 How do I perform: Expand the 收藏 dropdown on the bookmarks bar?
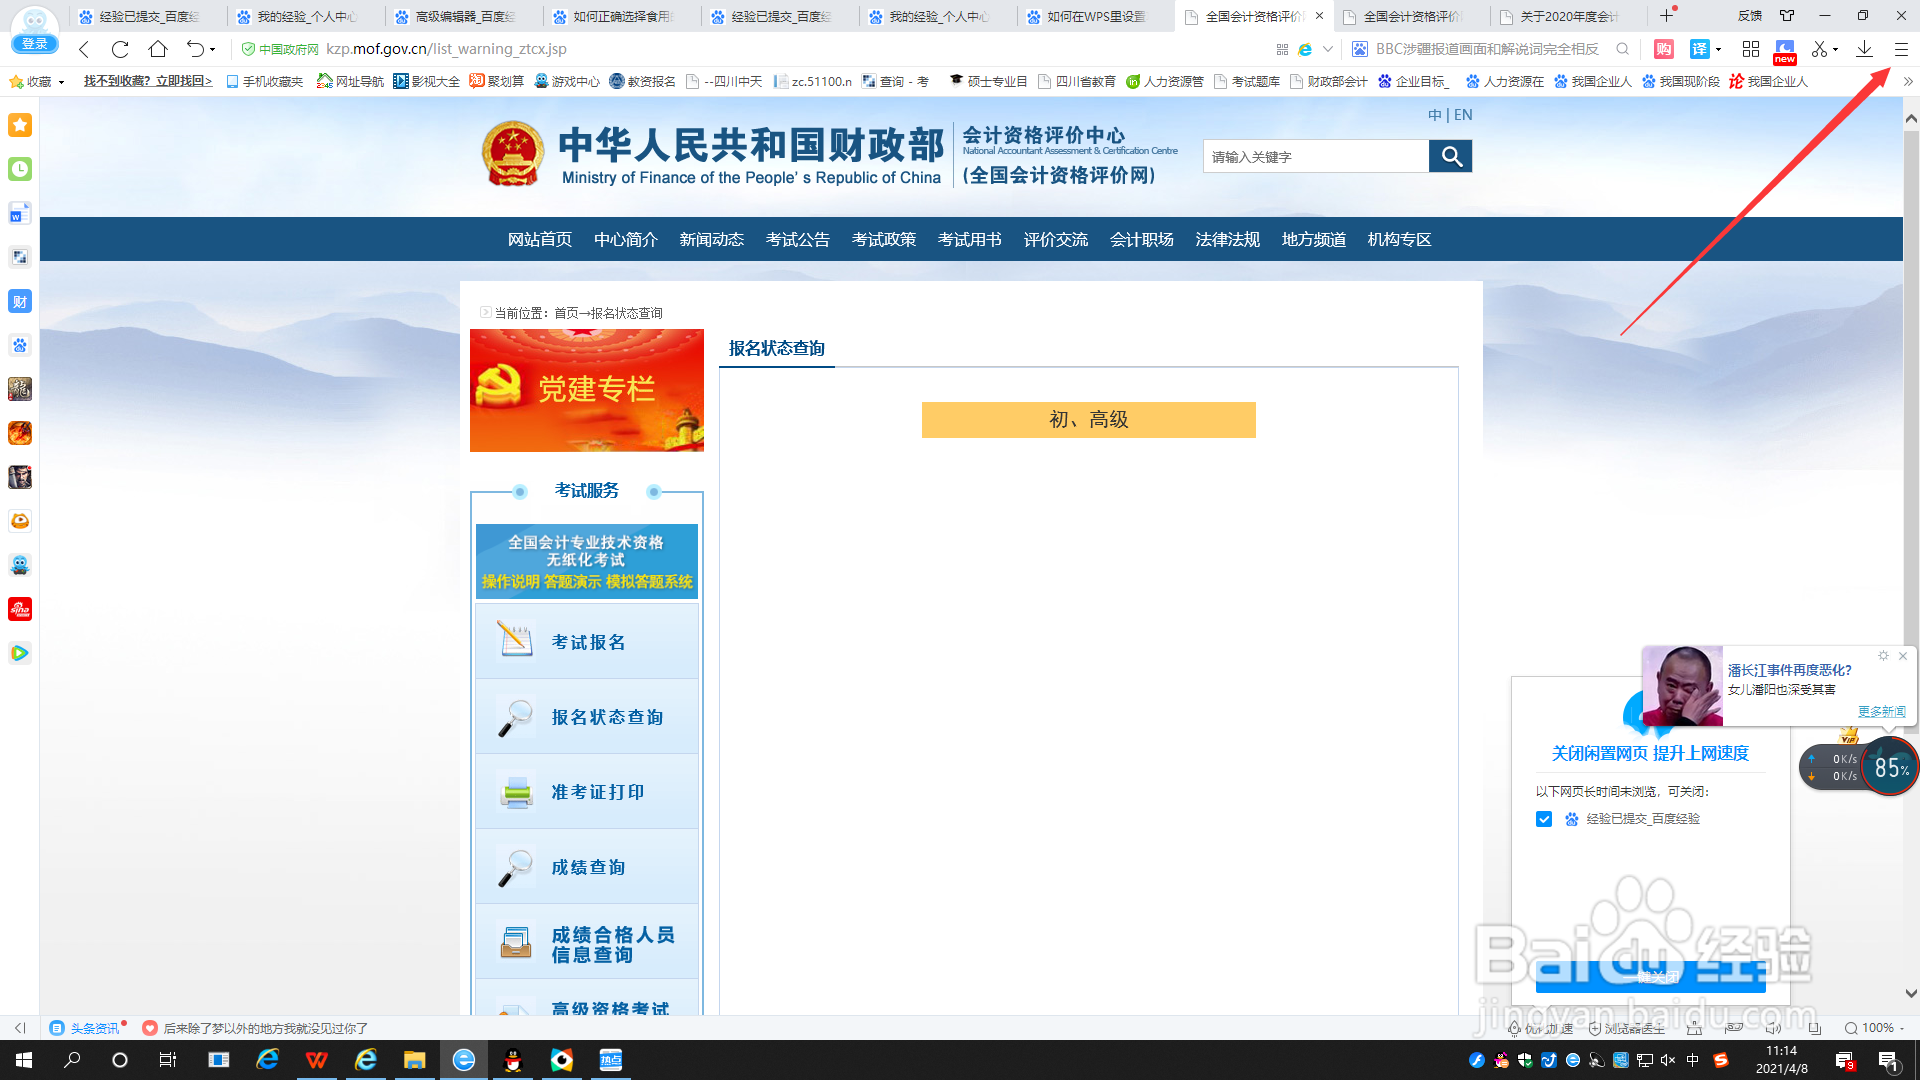(59, 81)
